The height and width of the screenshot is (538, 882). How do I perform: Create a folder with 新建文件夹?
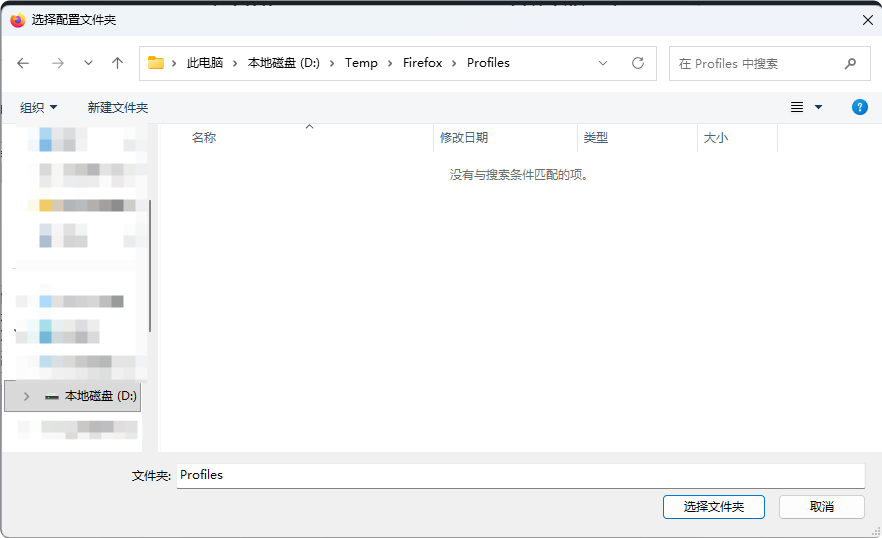point(118,107)
